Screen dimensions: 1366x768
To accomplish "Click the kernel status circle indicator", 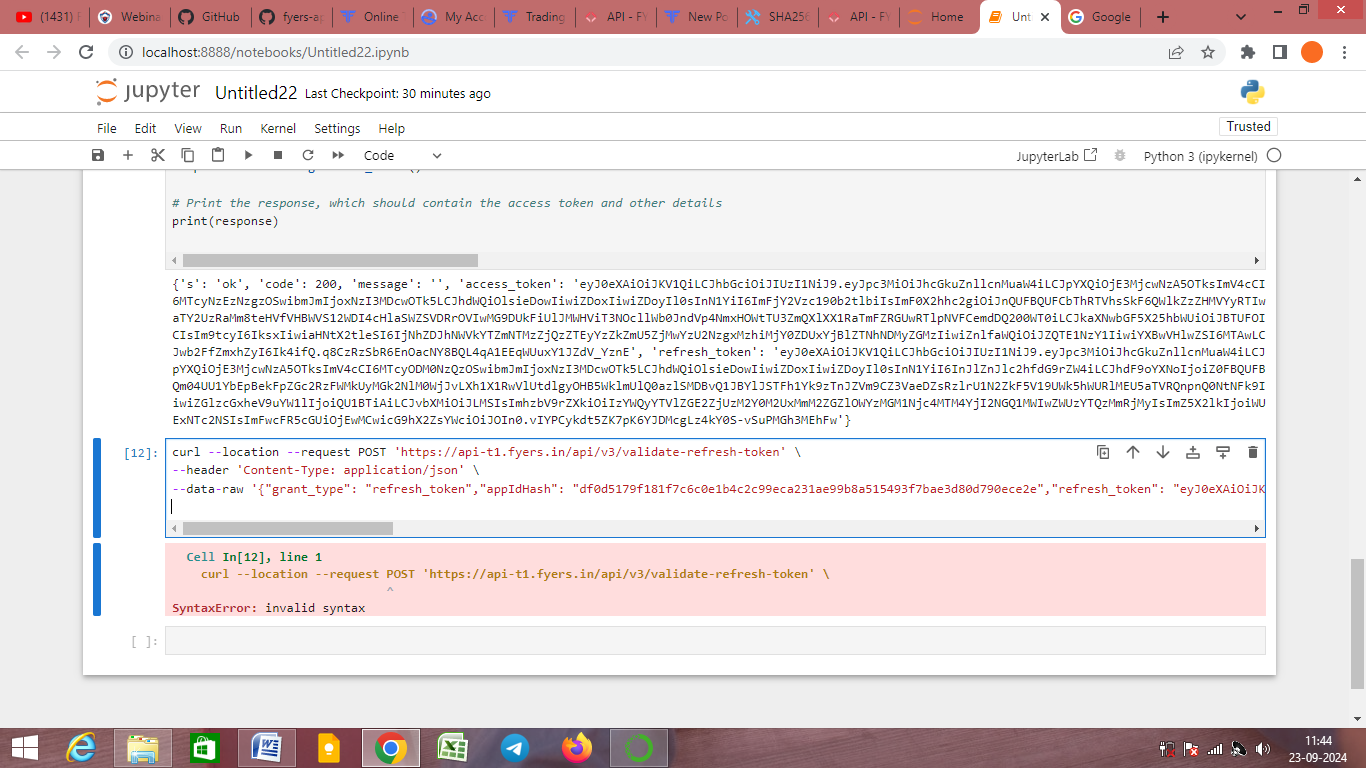I will [x=1274, y=156].
